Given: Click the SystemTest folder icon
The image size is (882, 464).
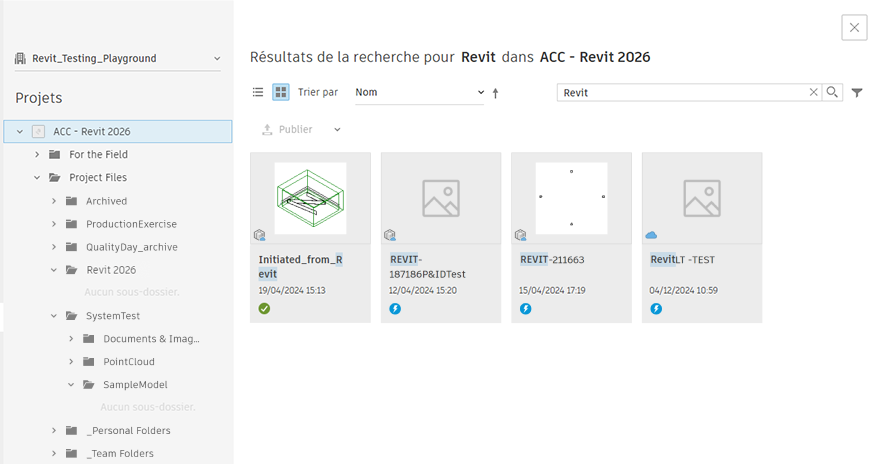Looking at the screenshot, I should click(71, 316).
